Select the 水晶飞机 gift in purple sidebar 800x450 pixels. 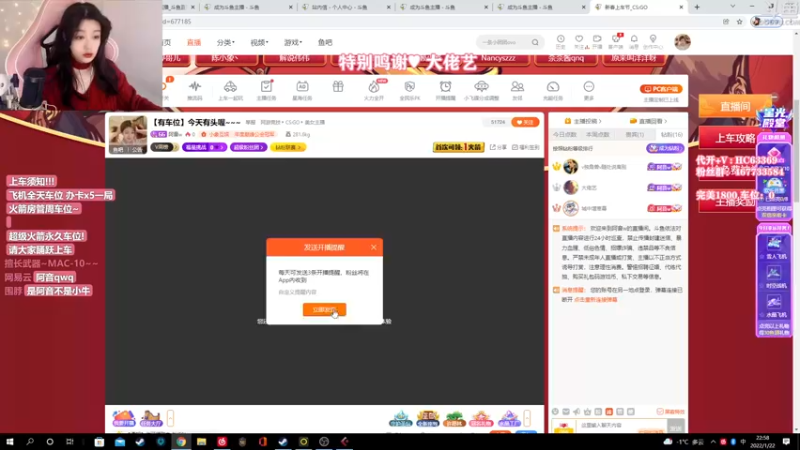click(x=774, y=306)
